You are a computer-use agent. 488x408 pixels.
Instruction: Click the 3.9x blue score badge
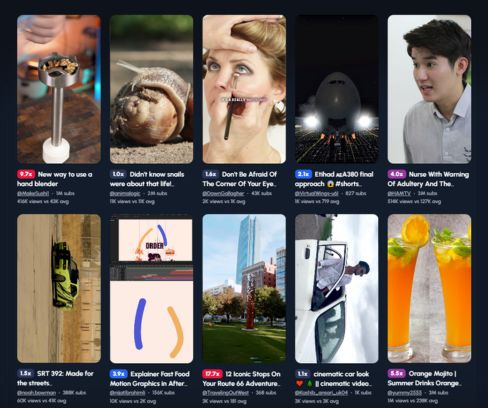point(118,374)
